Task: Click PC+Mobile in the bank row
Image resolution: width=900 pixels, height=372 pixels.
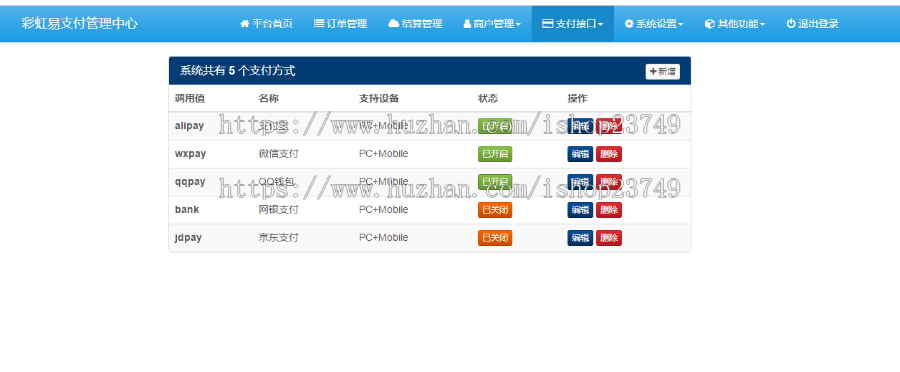Action: point(384,210)
